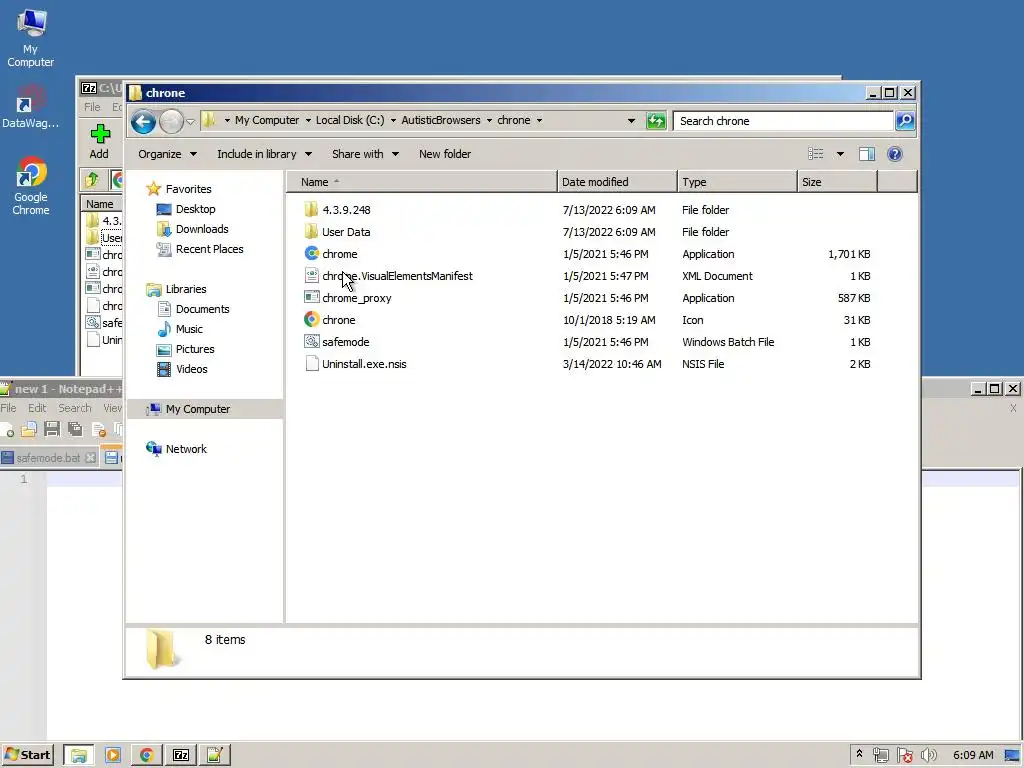This screenshot has width=1024, height=768.
Task: Close the safemode.bat tab
Action: pyautogui.click(x=91, y=458)
